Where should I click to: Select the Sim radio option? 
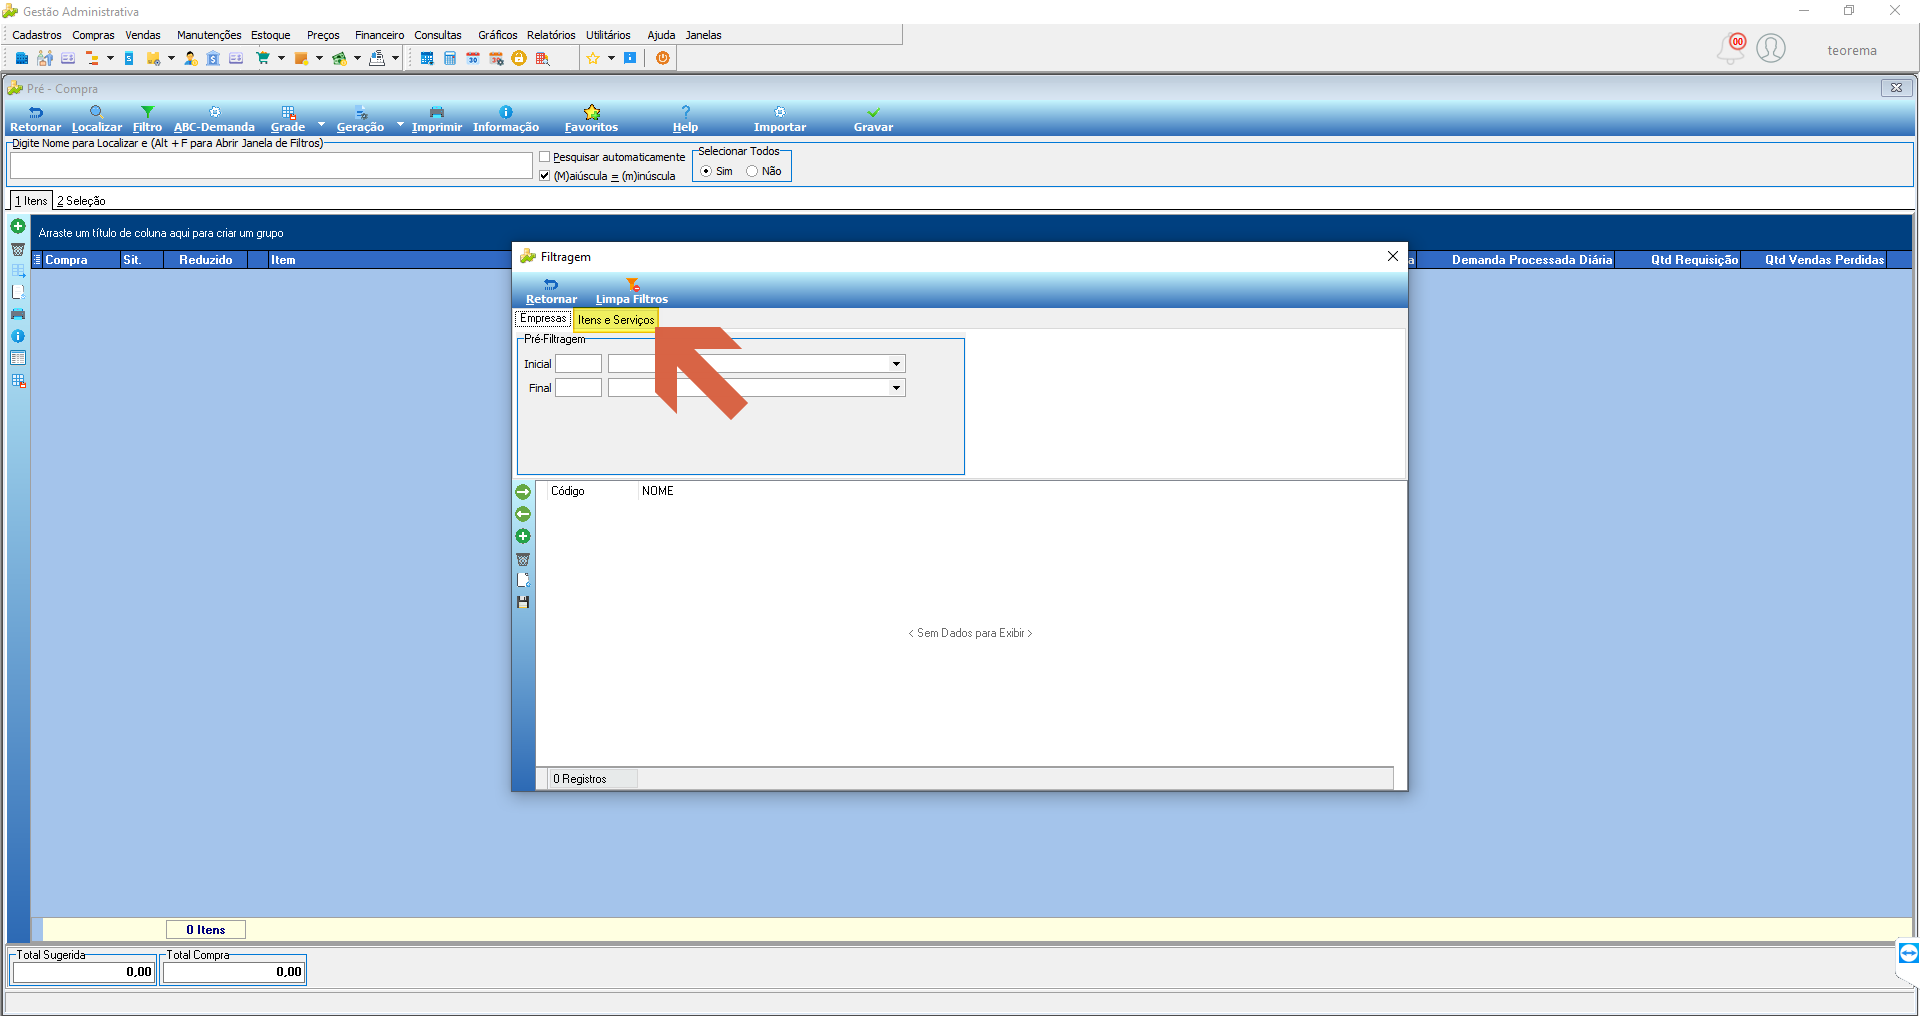click(x=706, y=171)
